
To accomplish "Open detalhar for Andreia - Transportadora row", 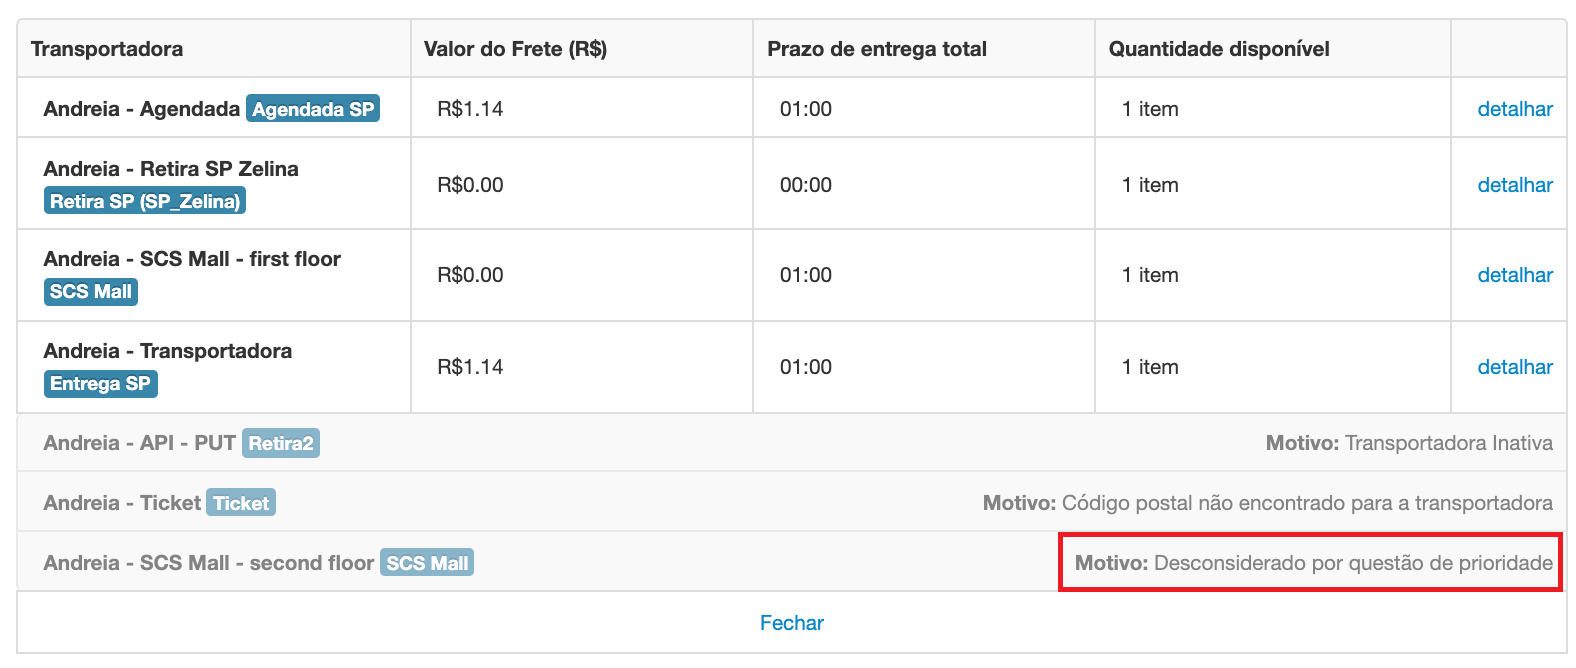I will [1515, 367].
